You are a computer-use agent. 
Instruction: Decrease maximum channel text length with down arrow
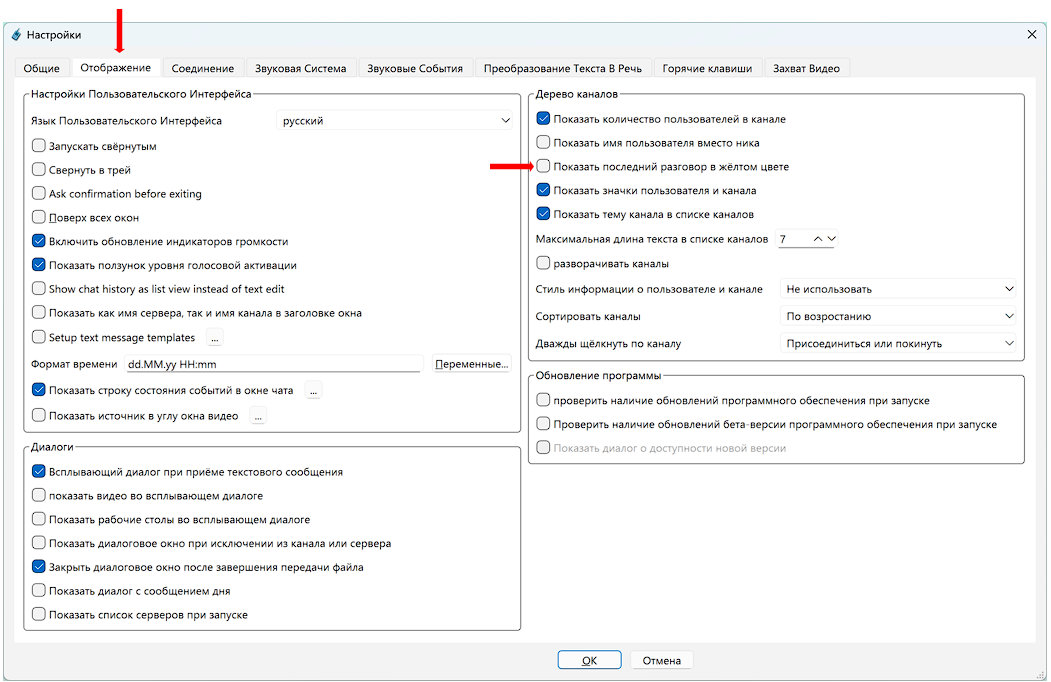[x=831, y=239]
